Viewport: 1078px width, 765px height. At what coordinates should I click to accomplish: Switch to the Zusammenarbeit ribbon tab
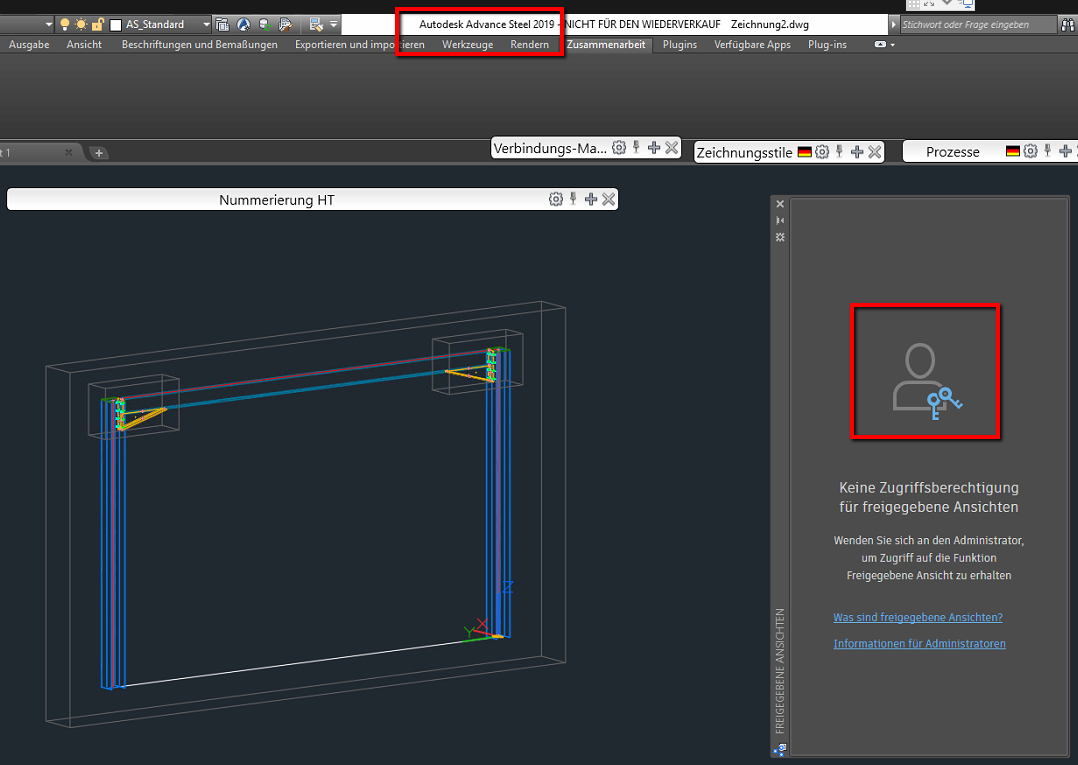[607, 44]
